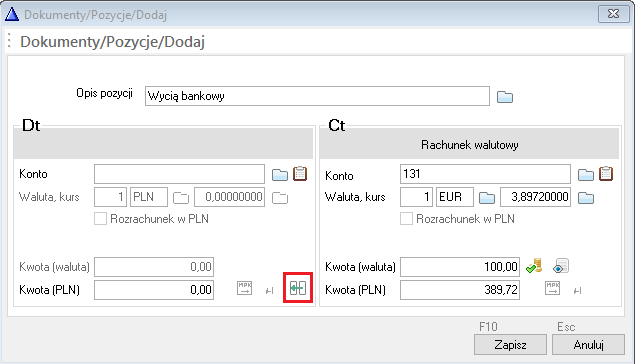Viewport: 635px width, 364px height.
Task: Open currency list folder next to PLN
Action: (x=181, y=198)
